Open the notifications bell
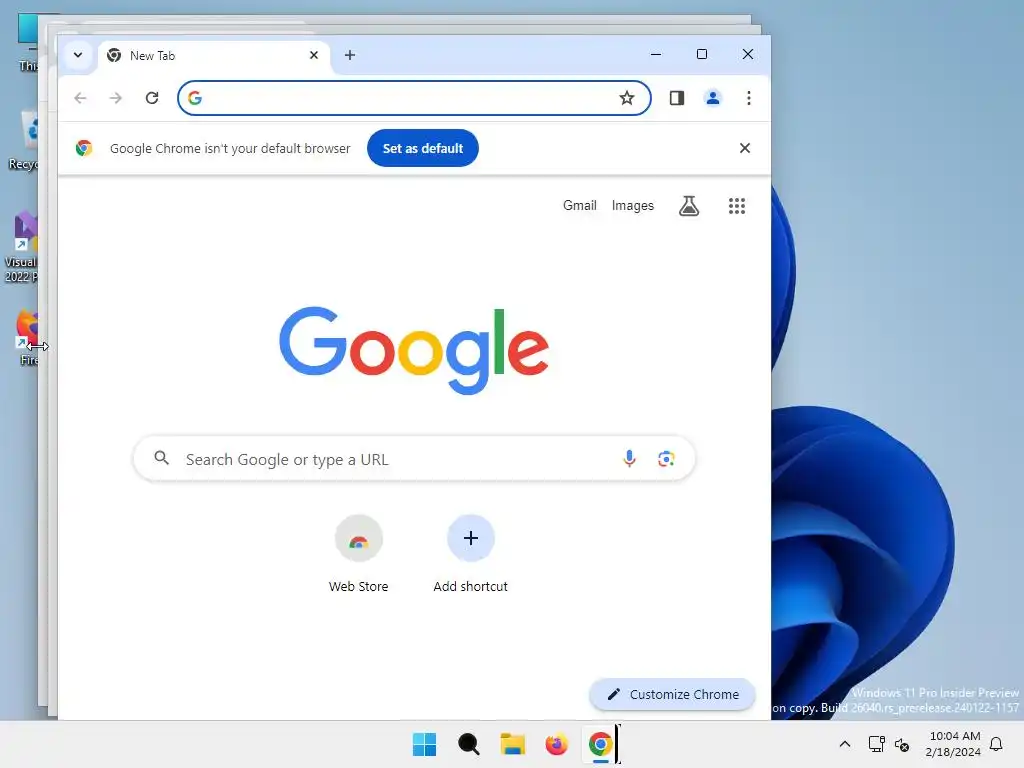This screenshot has width=1024, height=768. [996, 744]
